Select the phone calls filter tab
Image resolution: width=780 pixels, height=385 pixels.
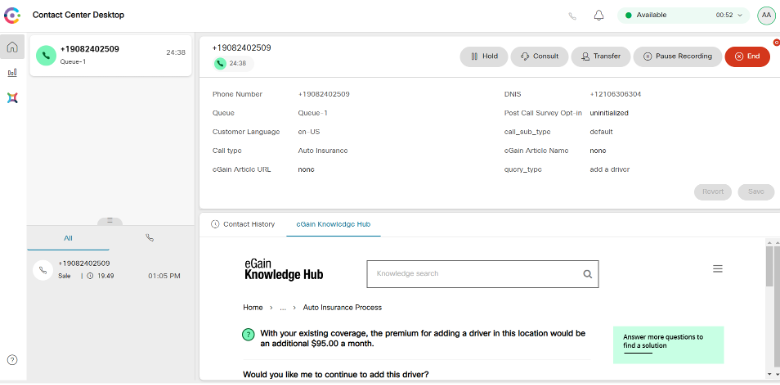click(x=149, y=238)
